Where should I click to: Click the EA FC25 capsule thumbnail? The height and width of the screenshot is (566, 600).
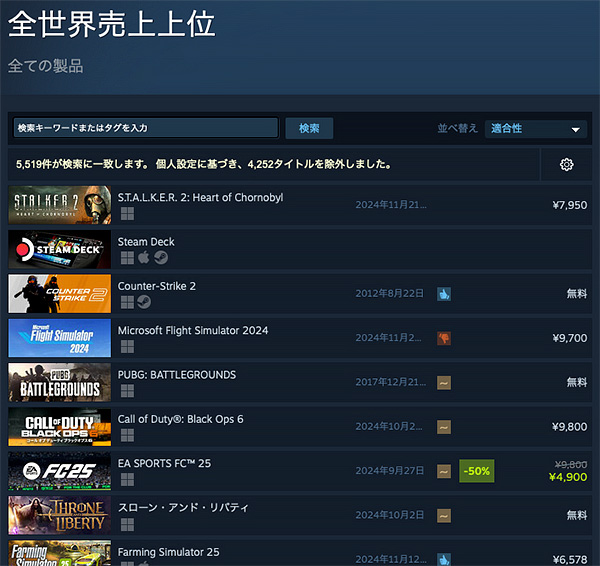60,471
